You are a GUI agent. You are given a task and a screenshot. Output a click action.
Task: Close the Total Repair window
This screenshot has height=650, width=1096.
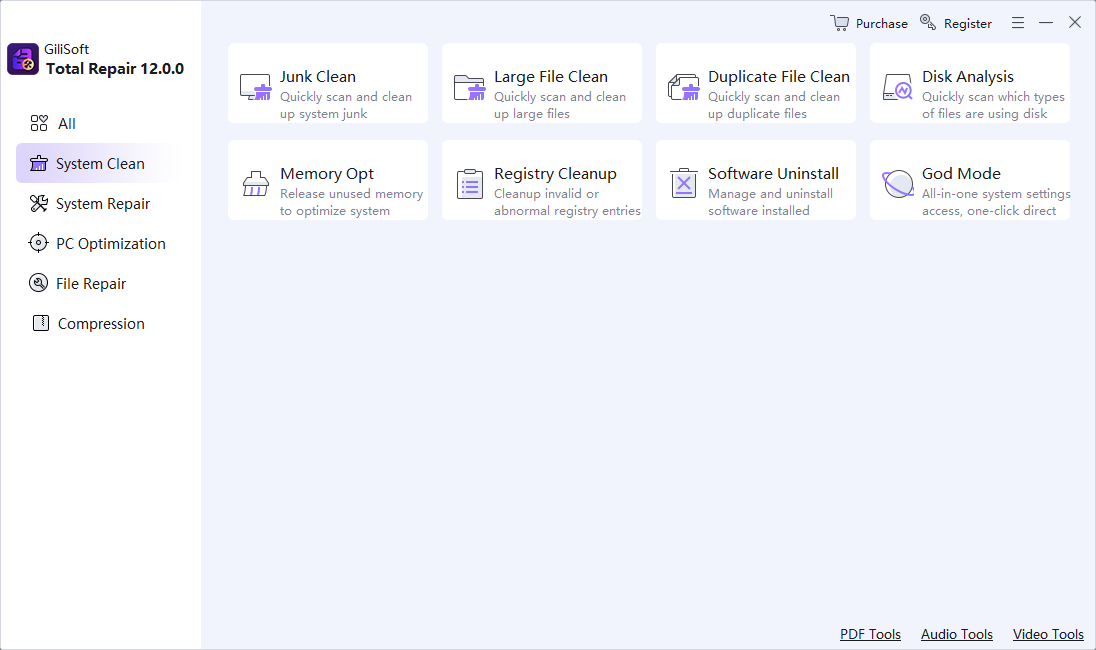coord(1075,22)
